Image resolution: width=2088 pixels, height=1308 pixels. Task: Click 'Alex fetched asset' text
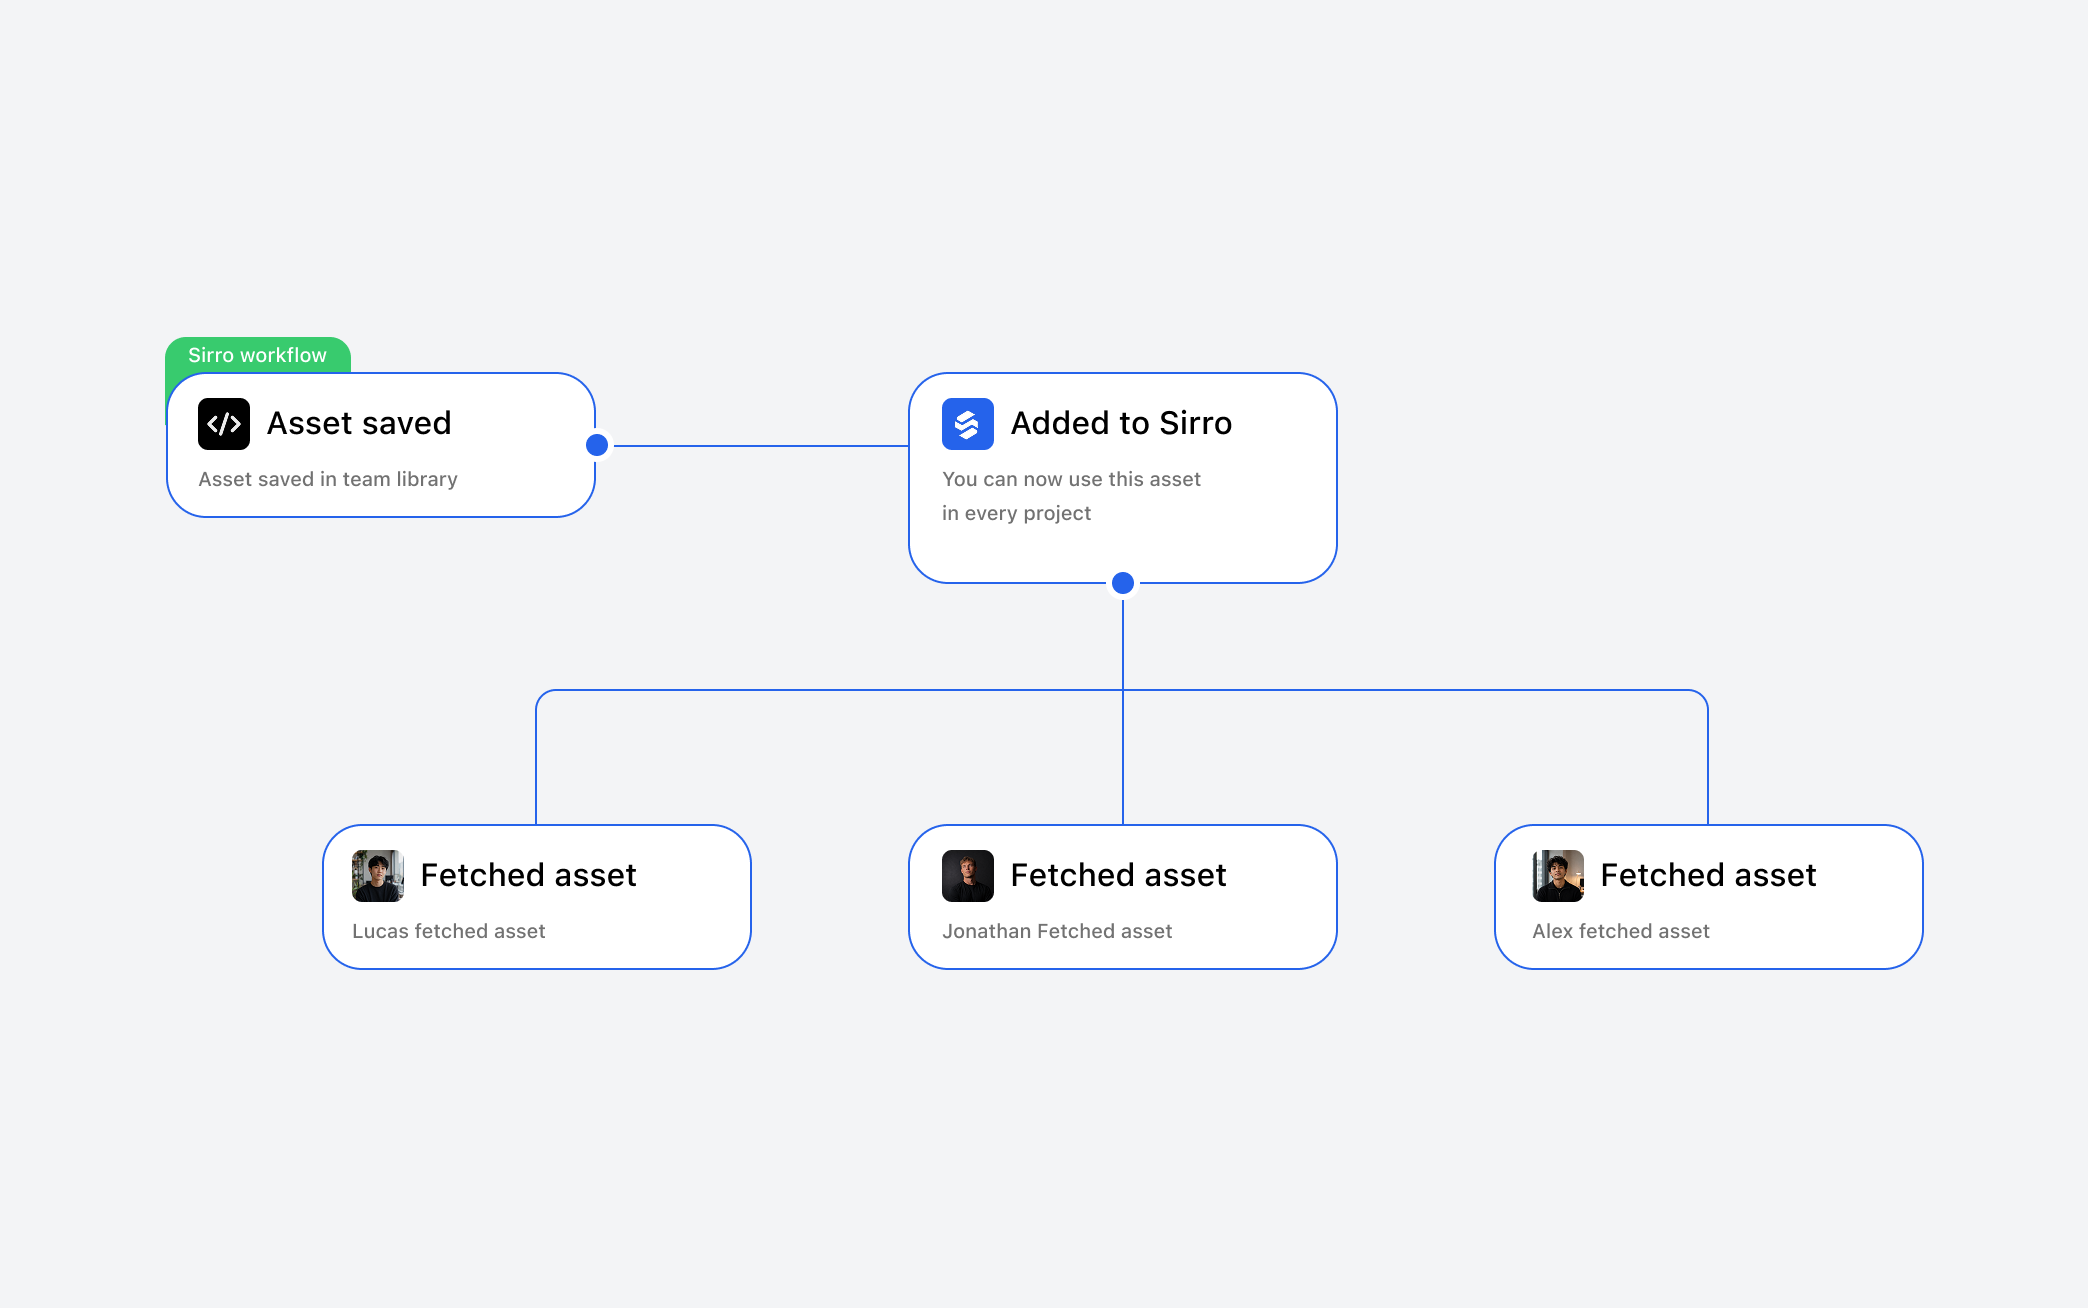[1621, 931]
